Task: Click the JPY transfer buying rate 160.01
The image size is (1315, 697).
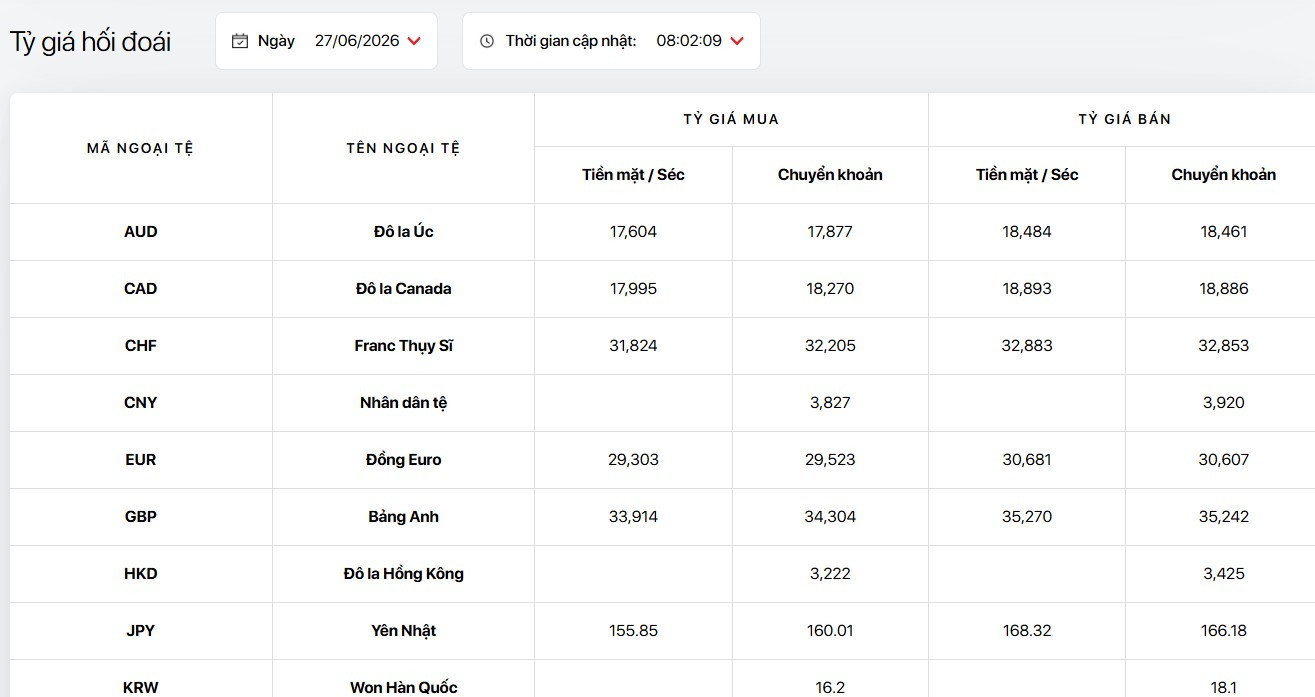Action: click(830, 631)
